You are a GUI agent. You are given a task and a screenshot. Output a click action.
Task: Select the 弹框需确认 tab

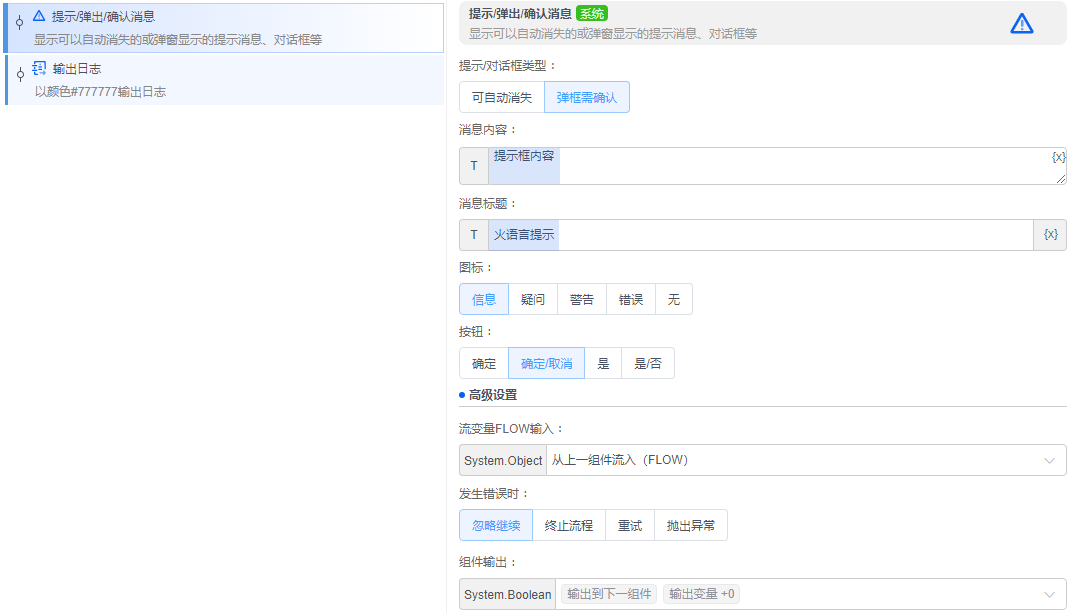[586, 97]
